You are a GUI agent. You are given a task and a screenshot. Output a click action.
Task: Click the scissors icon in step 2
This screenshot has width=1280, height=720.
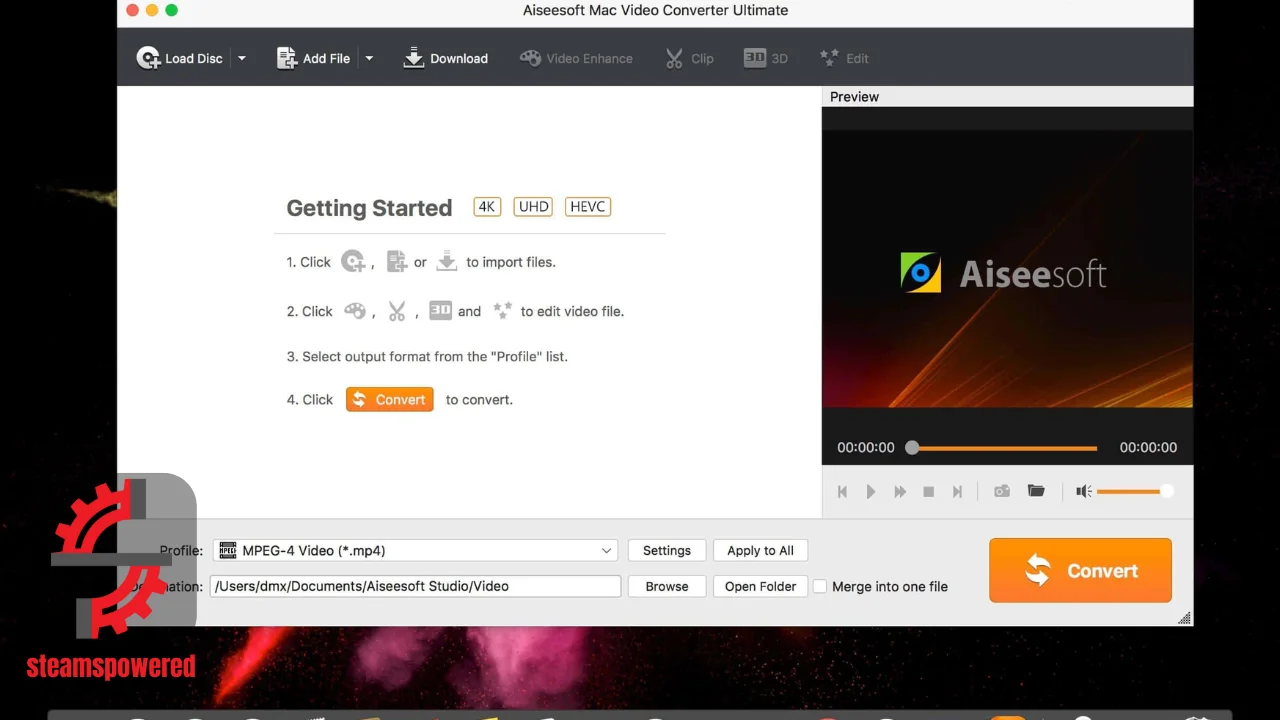[397, 311]
